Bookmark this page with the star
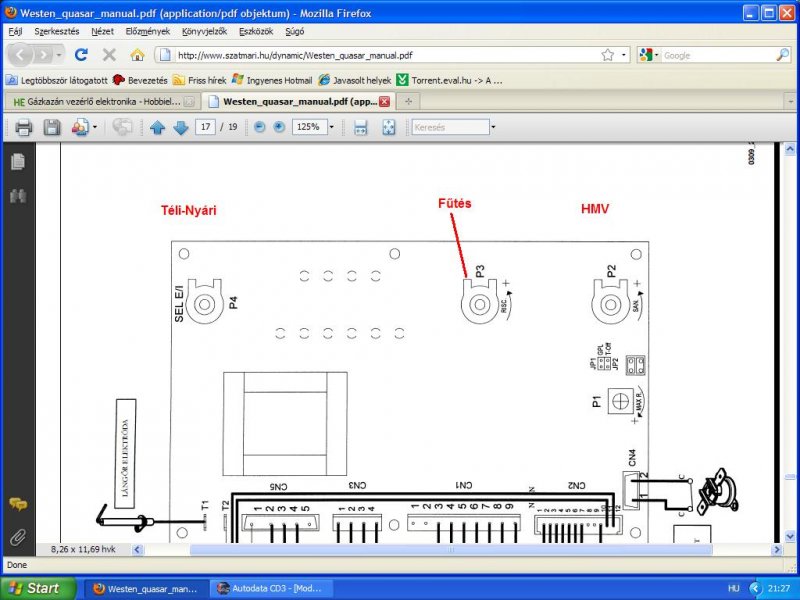Viewport: 800px width, 600px height. coord(607,55)
